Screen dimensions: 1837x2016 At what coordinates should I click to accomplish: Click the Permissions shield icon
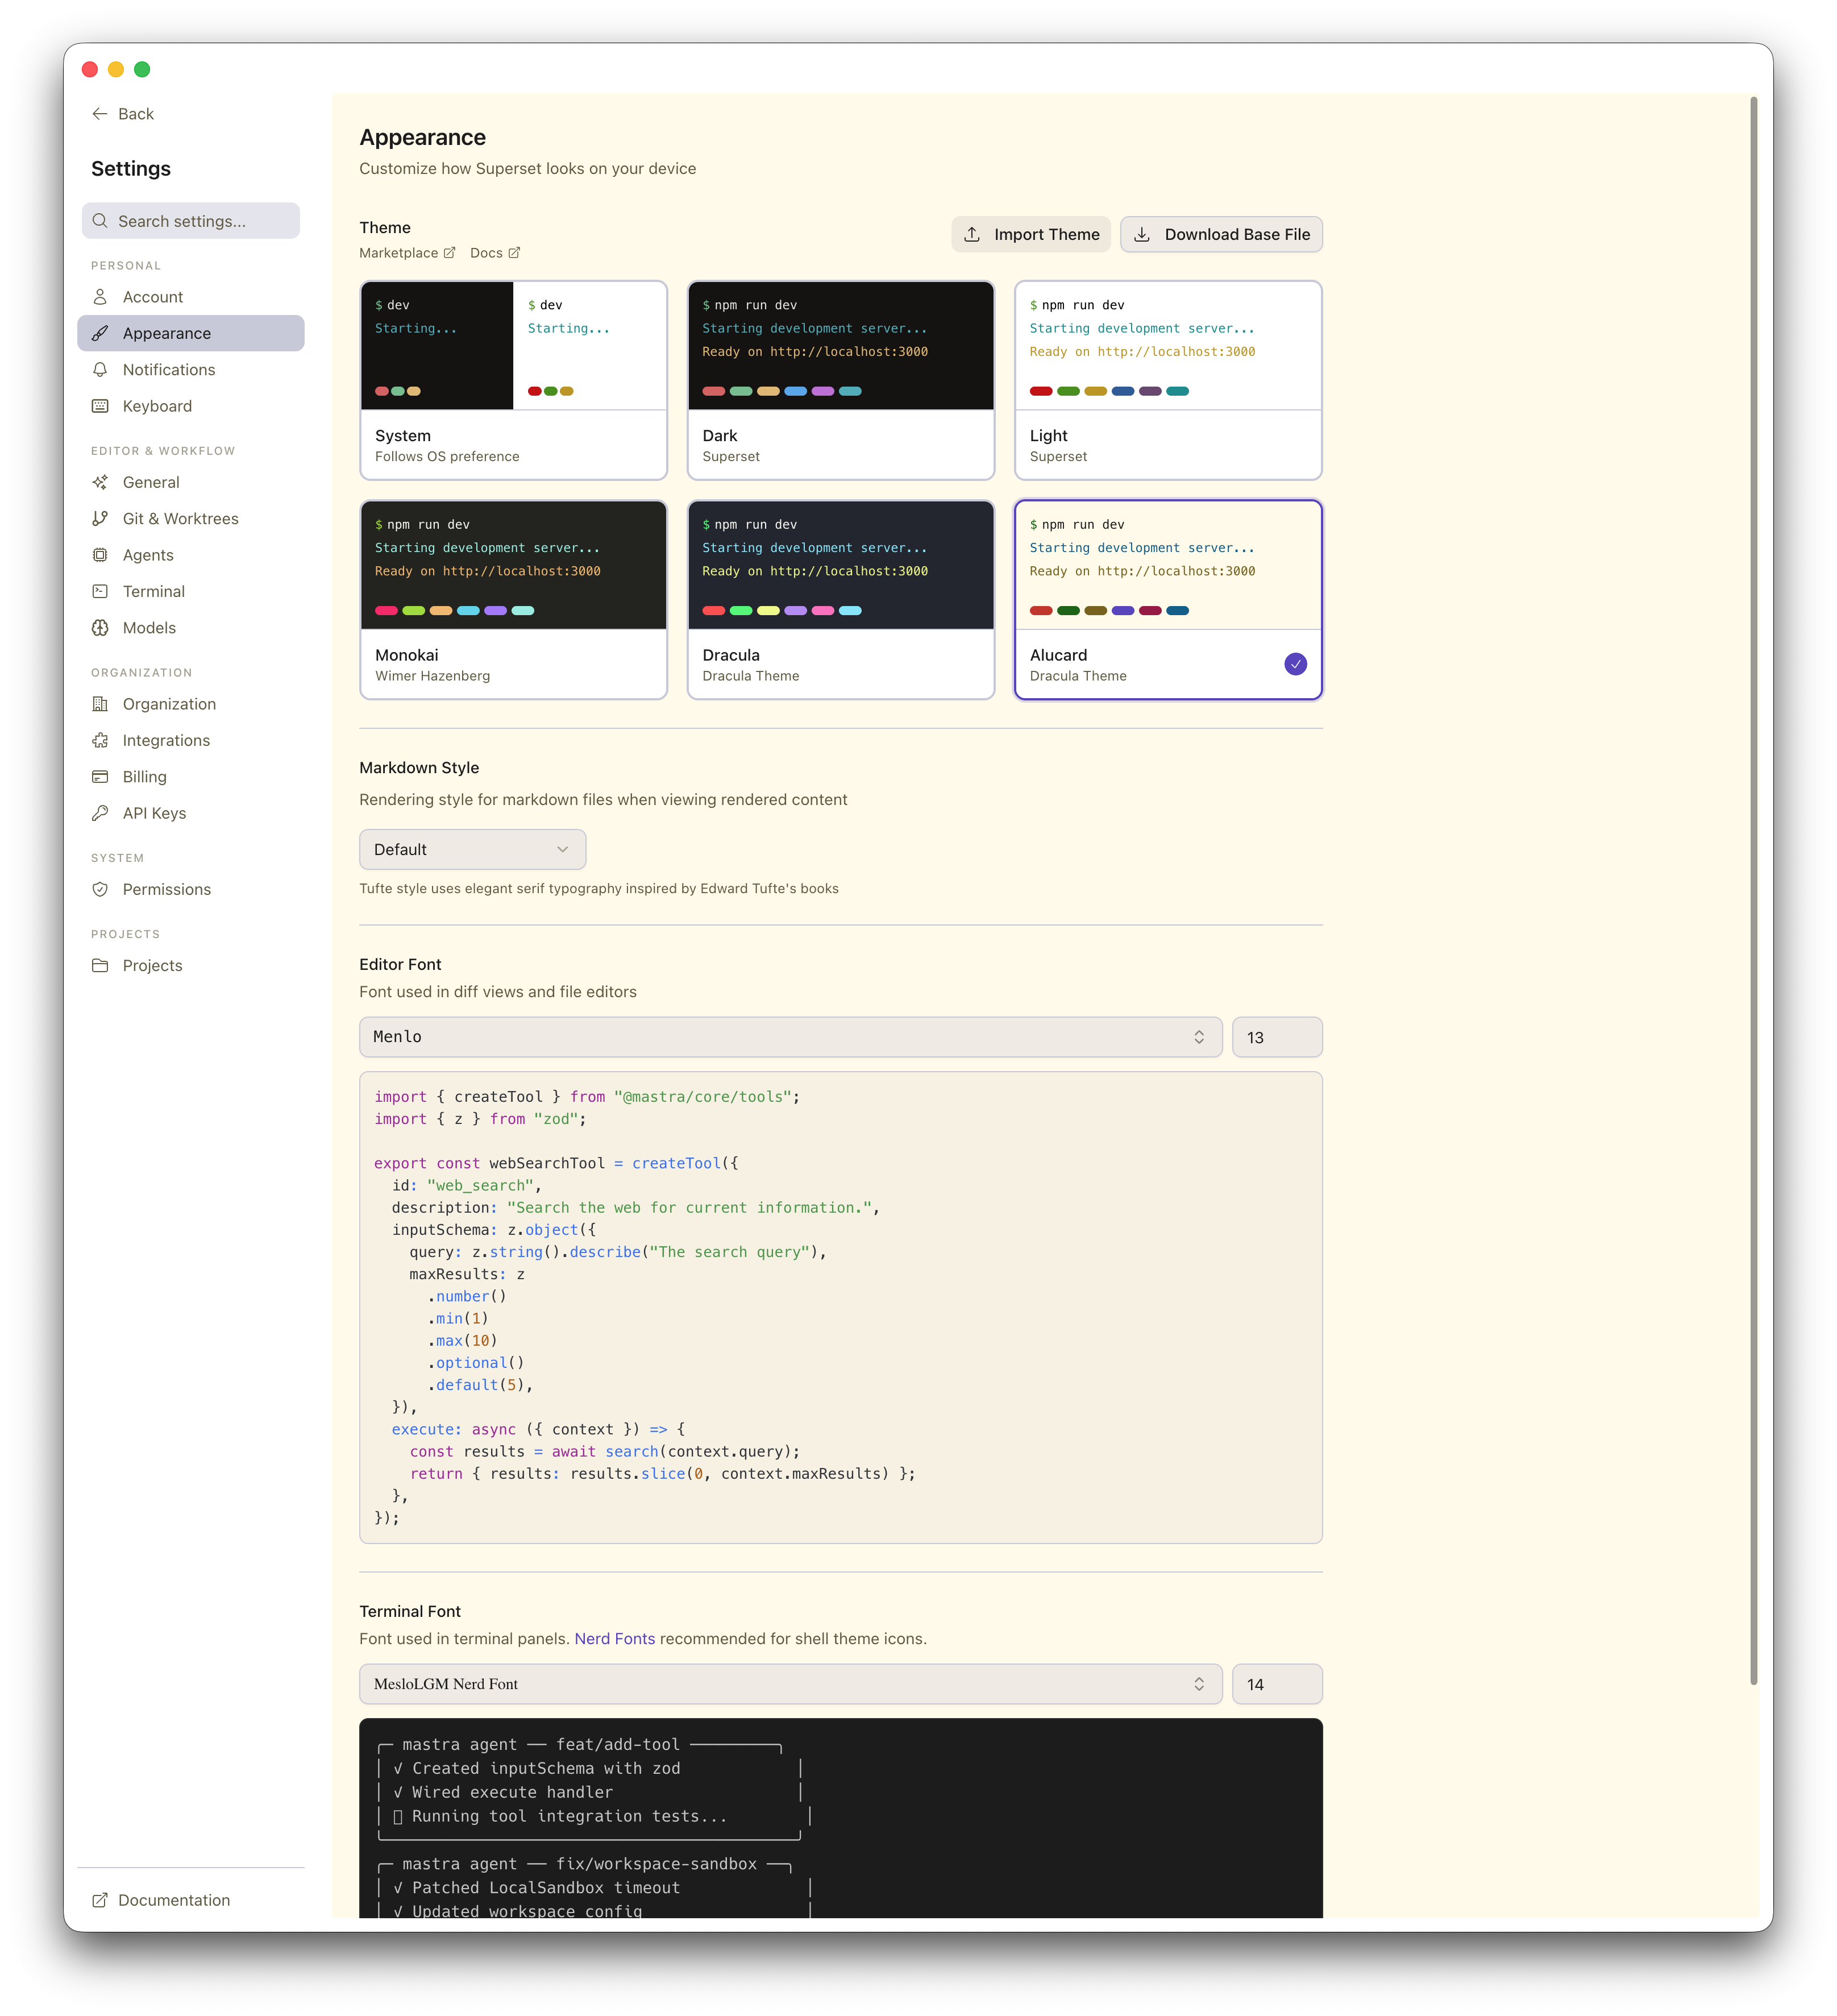100,889
